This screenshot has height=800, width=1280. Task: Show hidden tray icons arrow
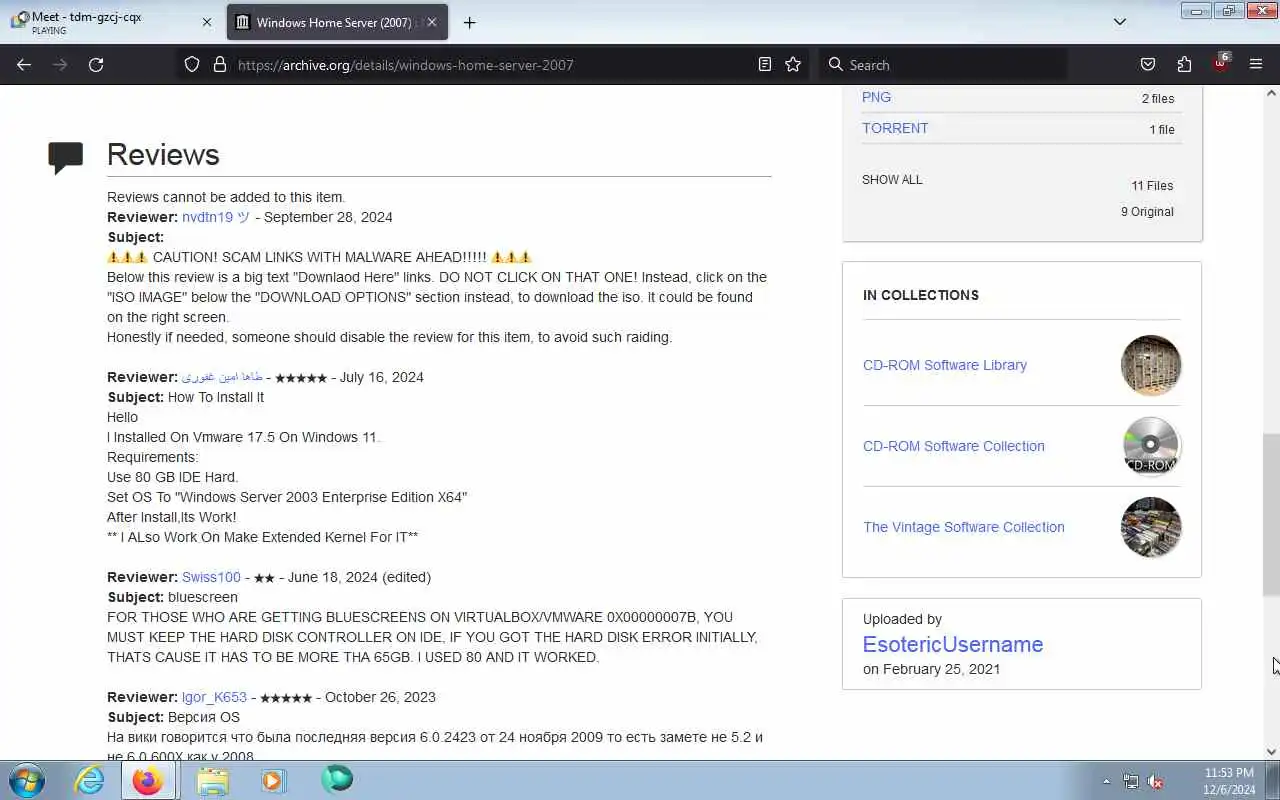pyautogui.click(x=1106, y=781)
